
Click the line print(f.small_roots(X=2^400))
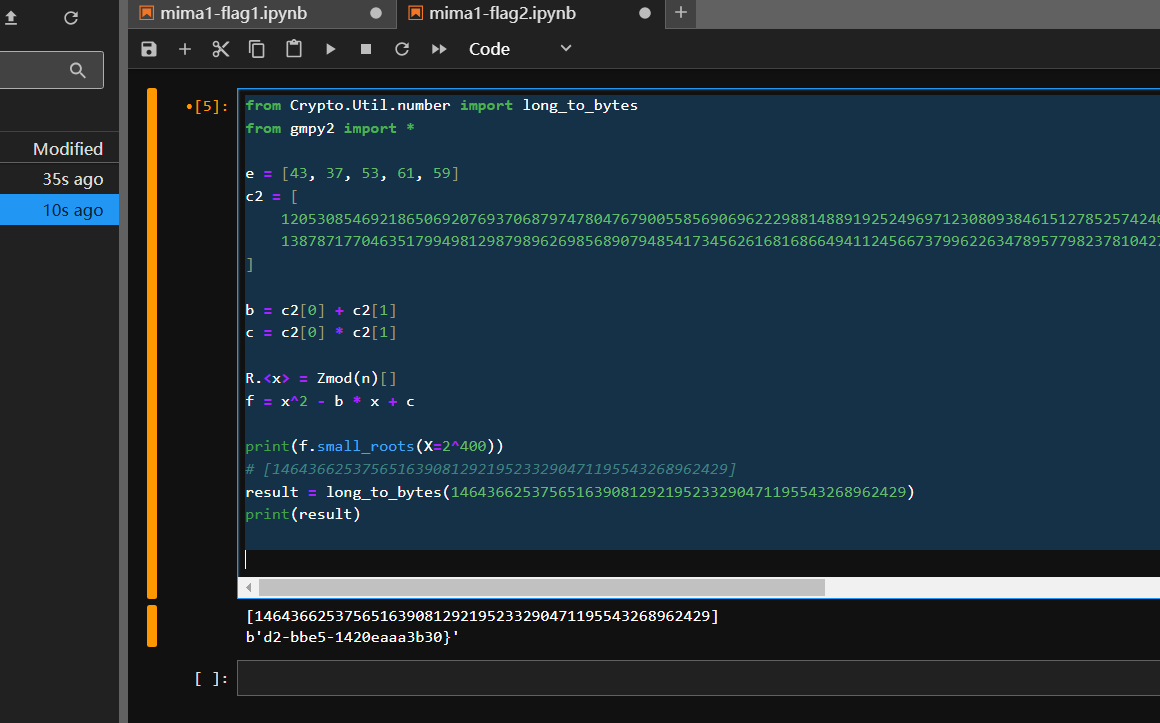click(374, 446)
